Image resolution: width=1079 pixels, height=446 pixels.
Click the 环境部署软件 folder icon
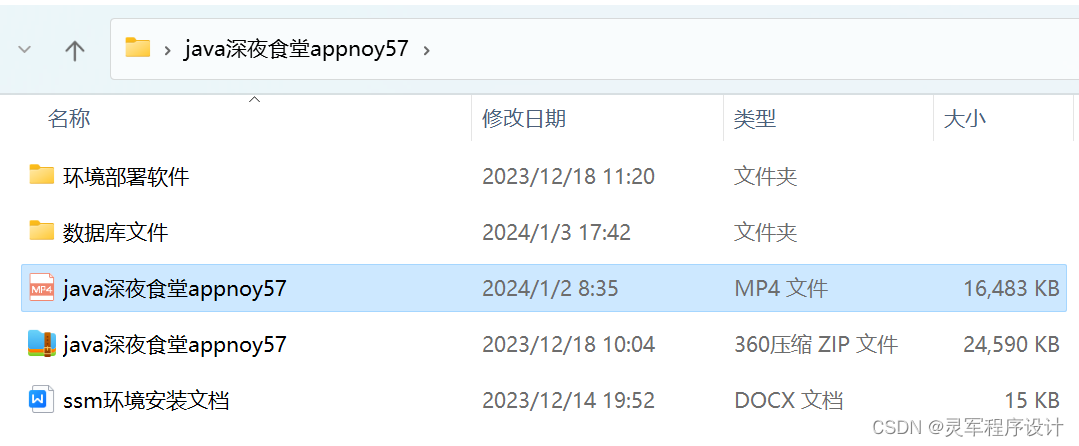[x=42, y=175]
